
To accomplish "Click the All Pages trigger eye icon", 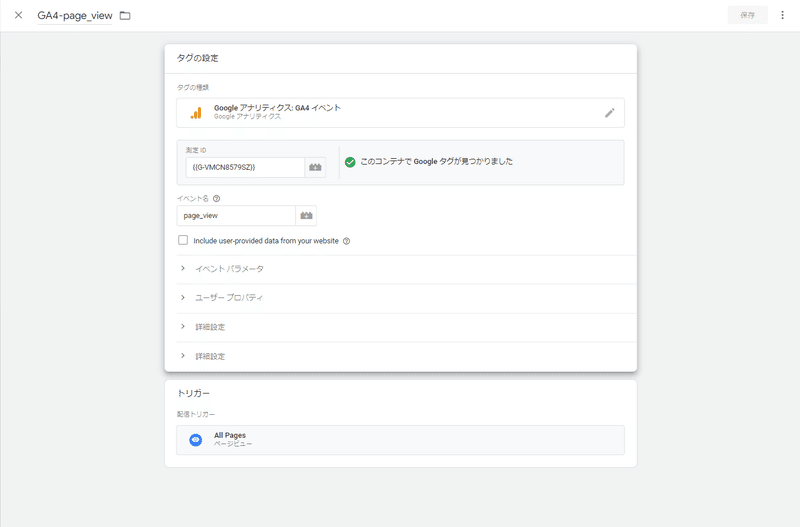I will click(196, 440).
